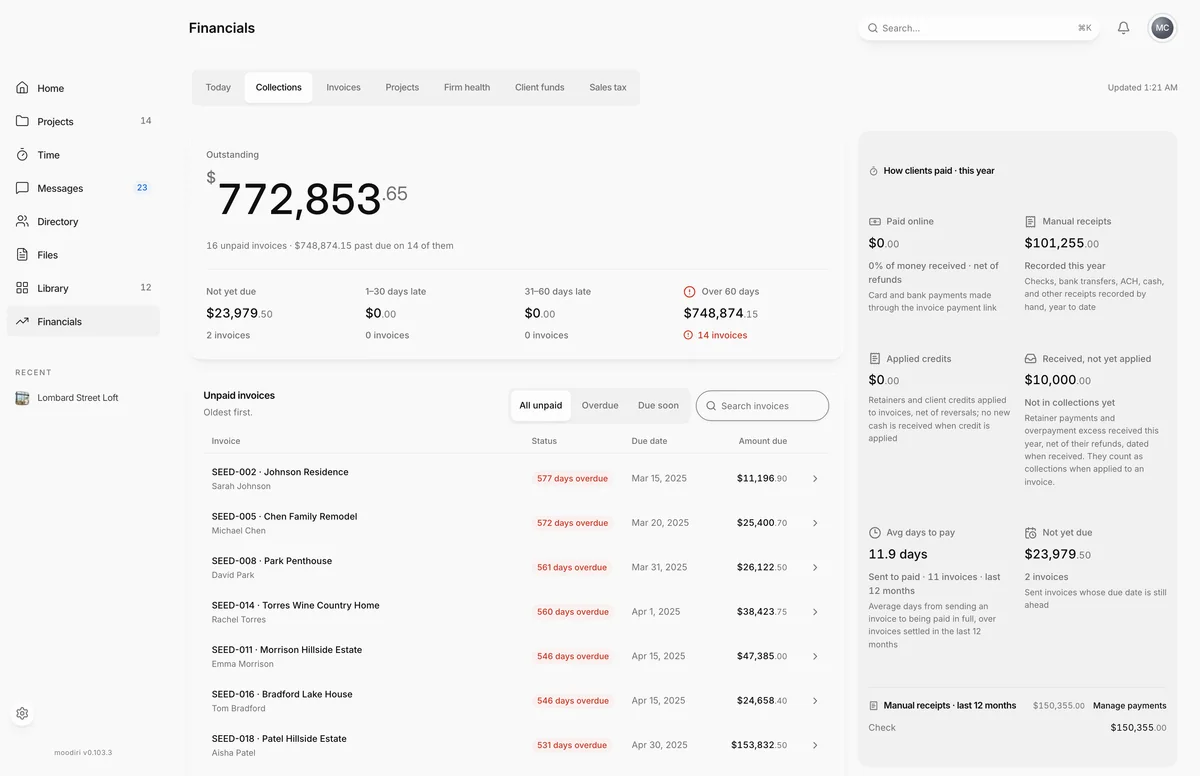1200x776 pixels.
Task: Click the Mar 31, 2025 due date
Action: (660, 567)
